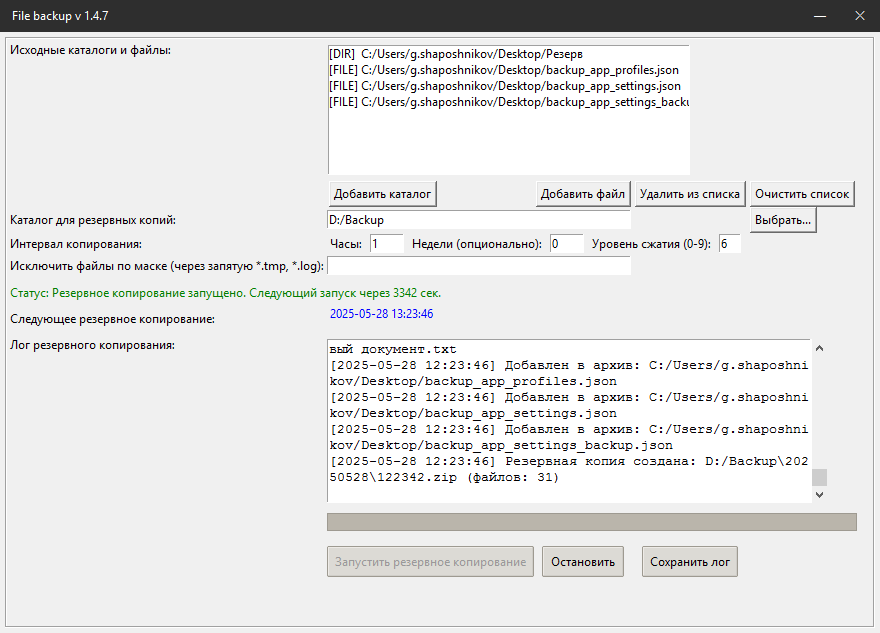Click the next backup time 2025-05-28 13:23:46
Image resolution: width=880 pixels, height=633 pixels.
pos(382,314)
